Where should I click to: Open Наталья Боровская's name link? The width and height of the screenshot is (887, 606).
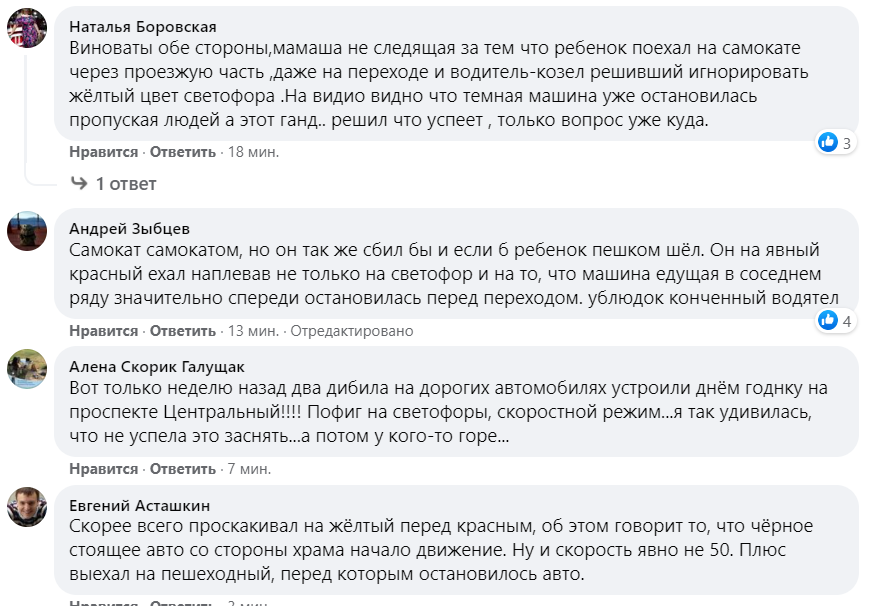(x=142, y=27)
